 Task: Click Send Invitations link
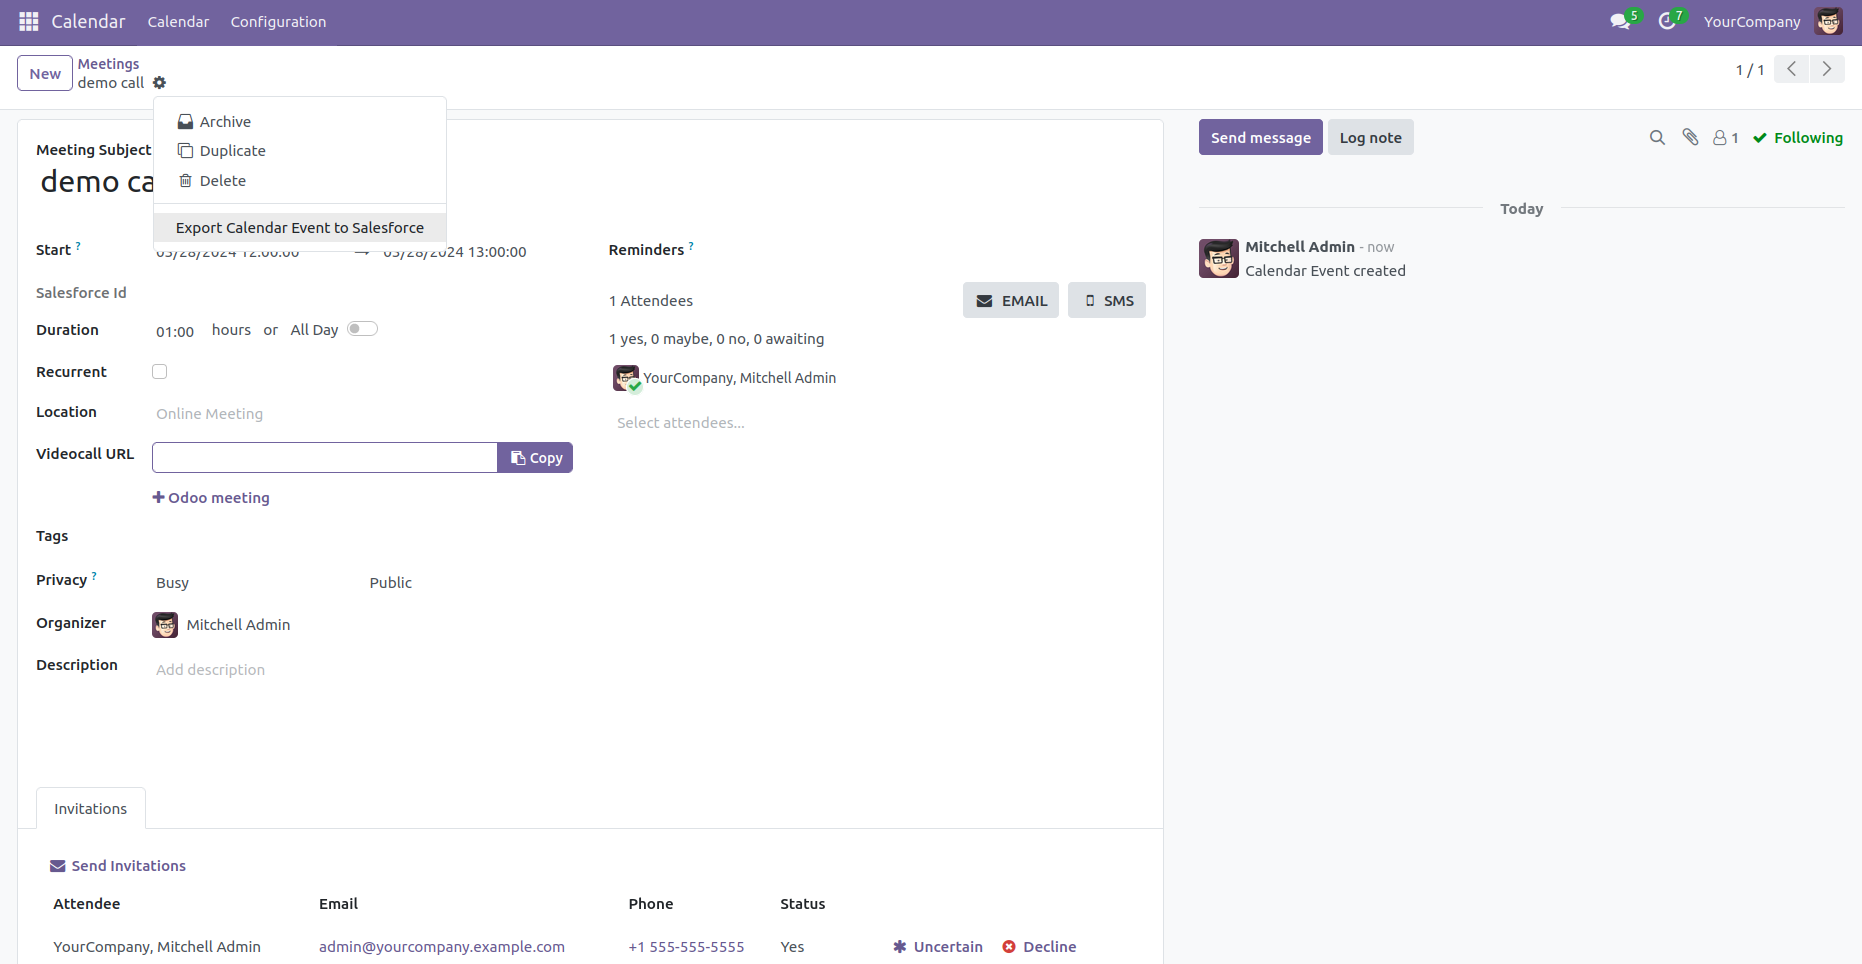coord(118,866)
